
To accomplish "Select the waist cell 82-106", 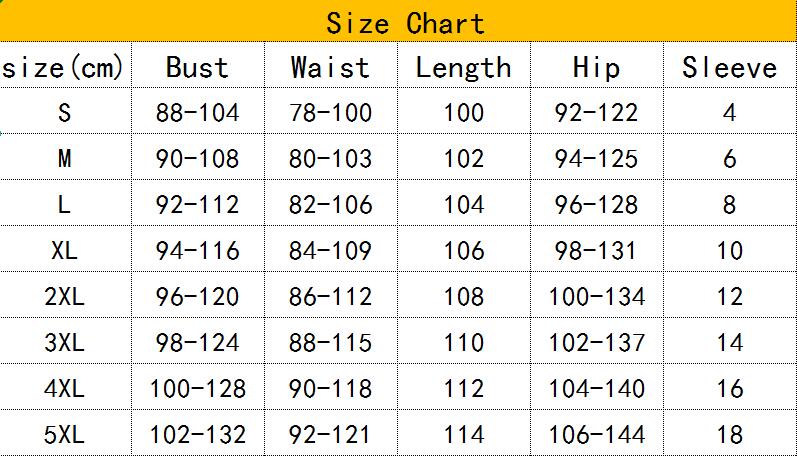I will pos(331,203).
